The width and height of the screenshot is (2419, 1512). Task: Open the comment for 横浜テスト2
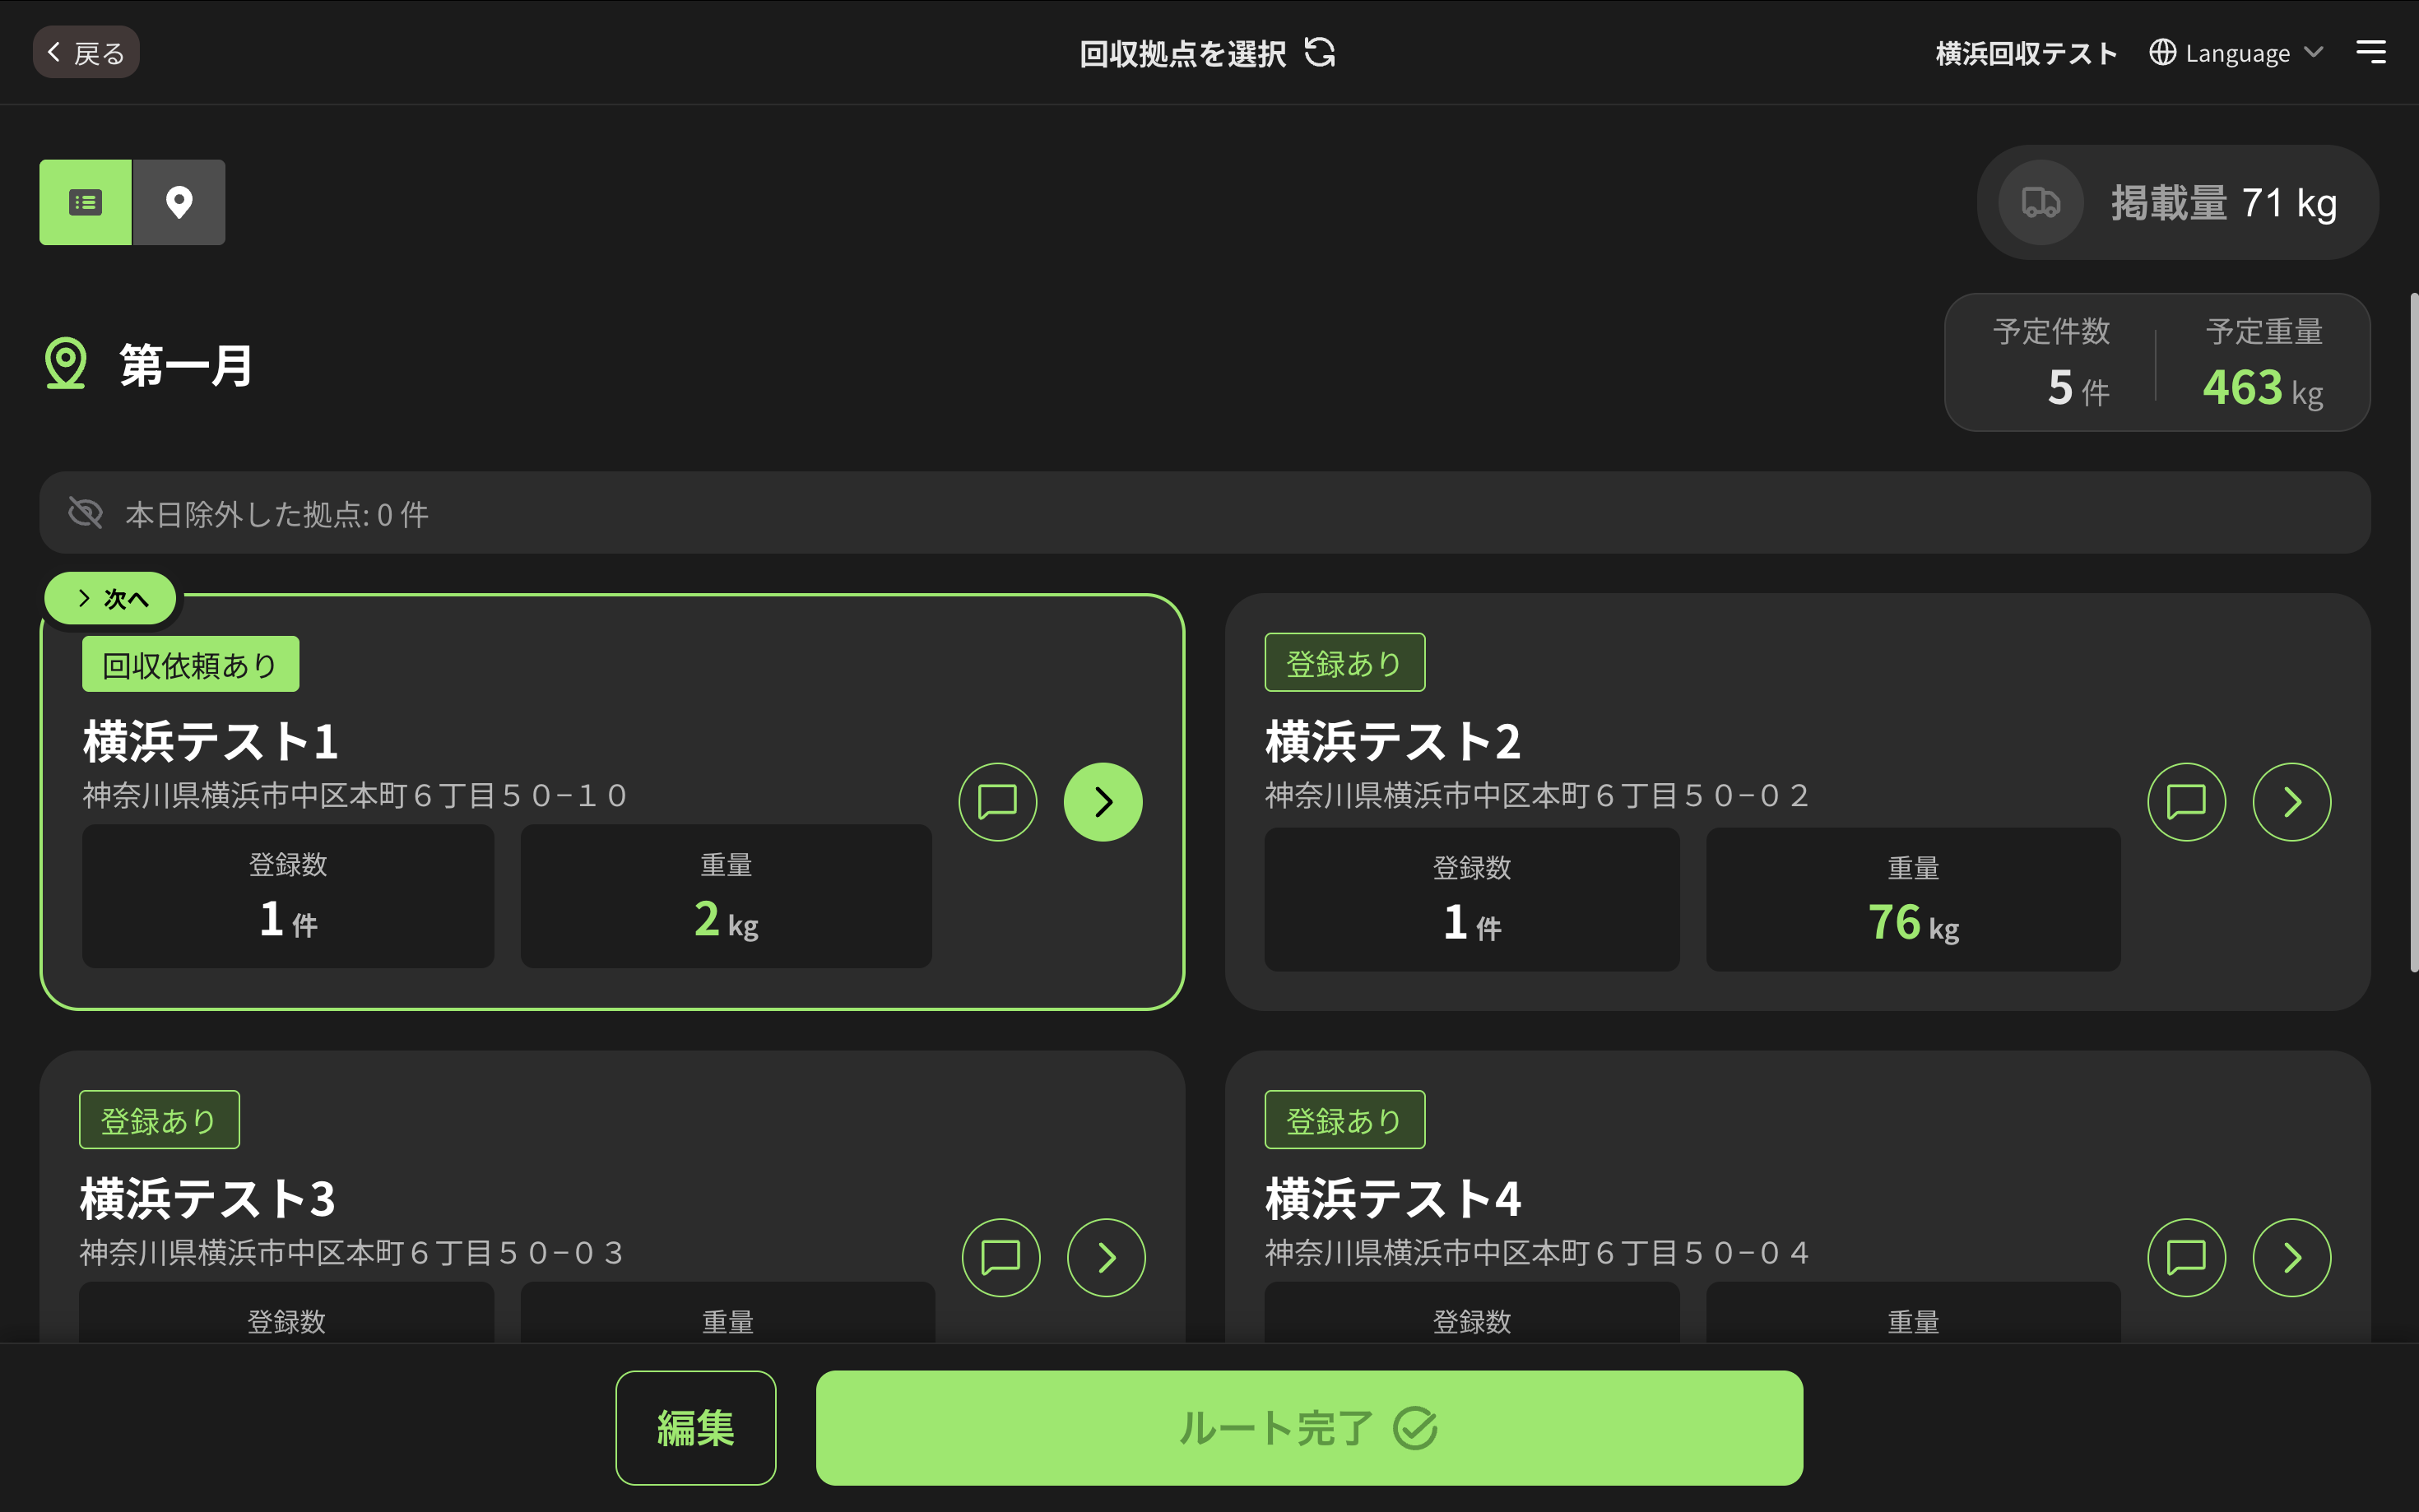click(x=2186, y=802)
